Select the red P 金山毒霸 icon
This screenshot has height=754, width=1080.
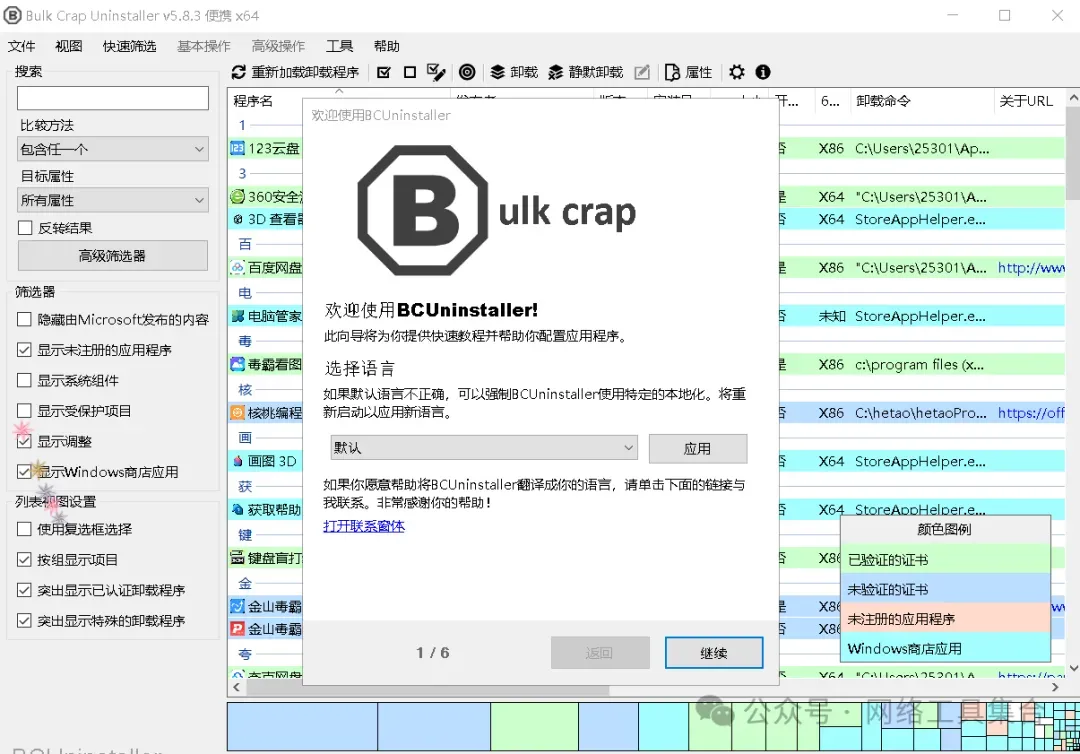pos(238,629)
